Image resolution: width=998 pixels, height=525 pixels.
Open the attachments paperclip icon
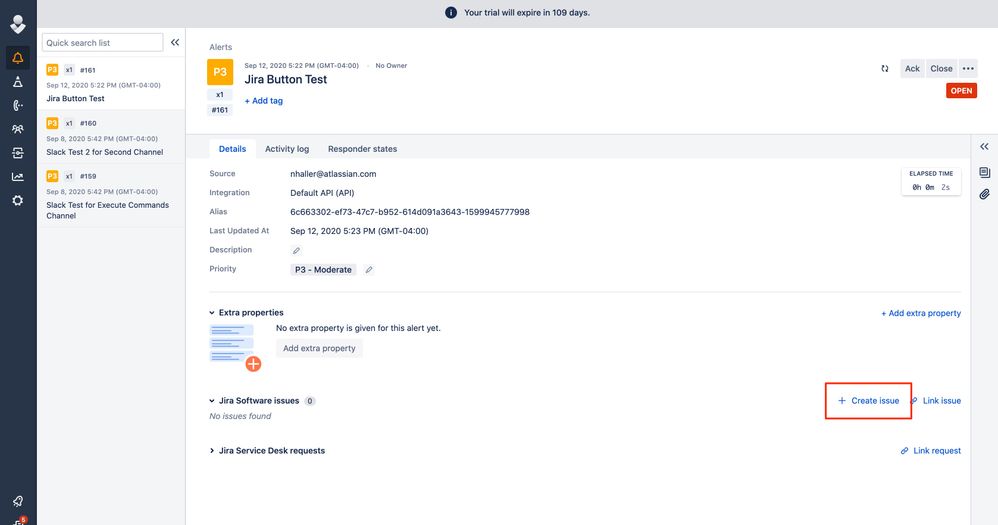tap(985, 194)
